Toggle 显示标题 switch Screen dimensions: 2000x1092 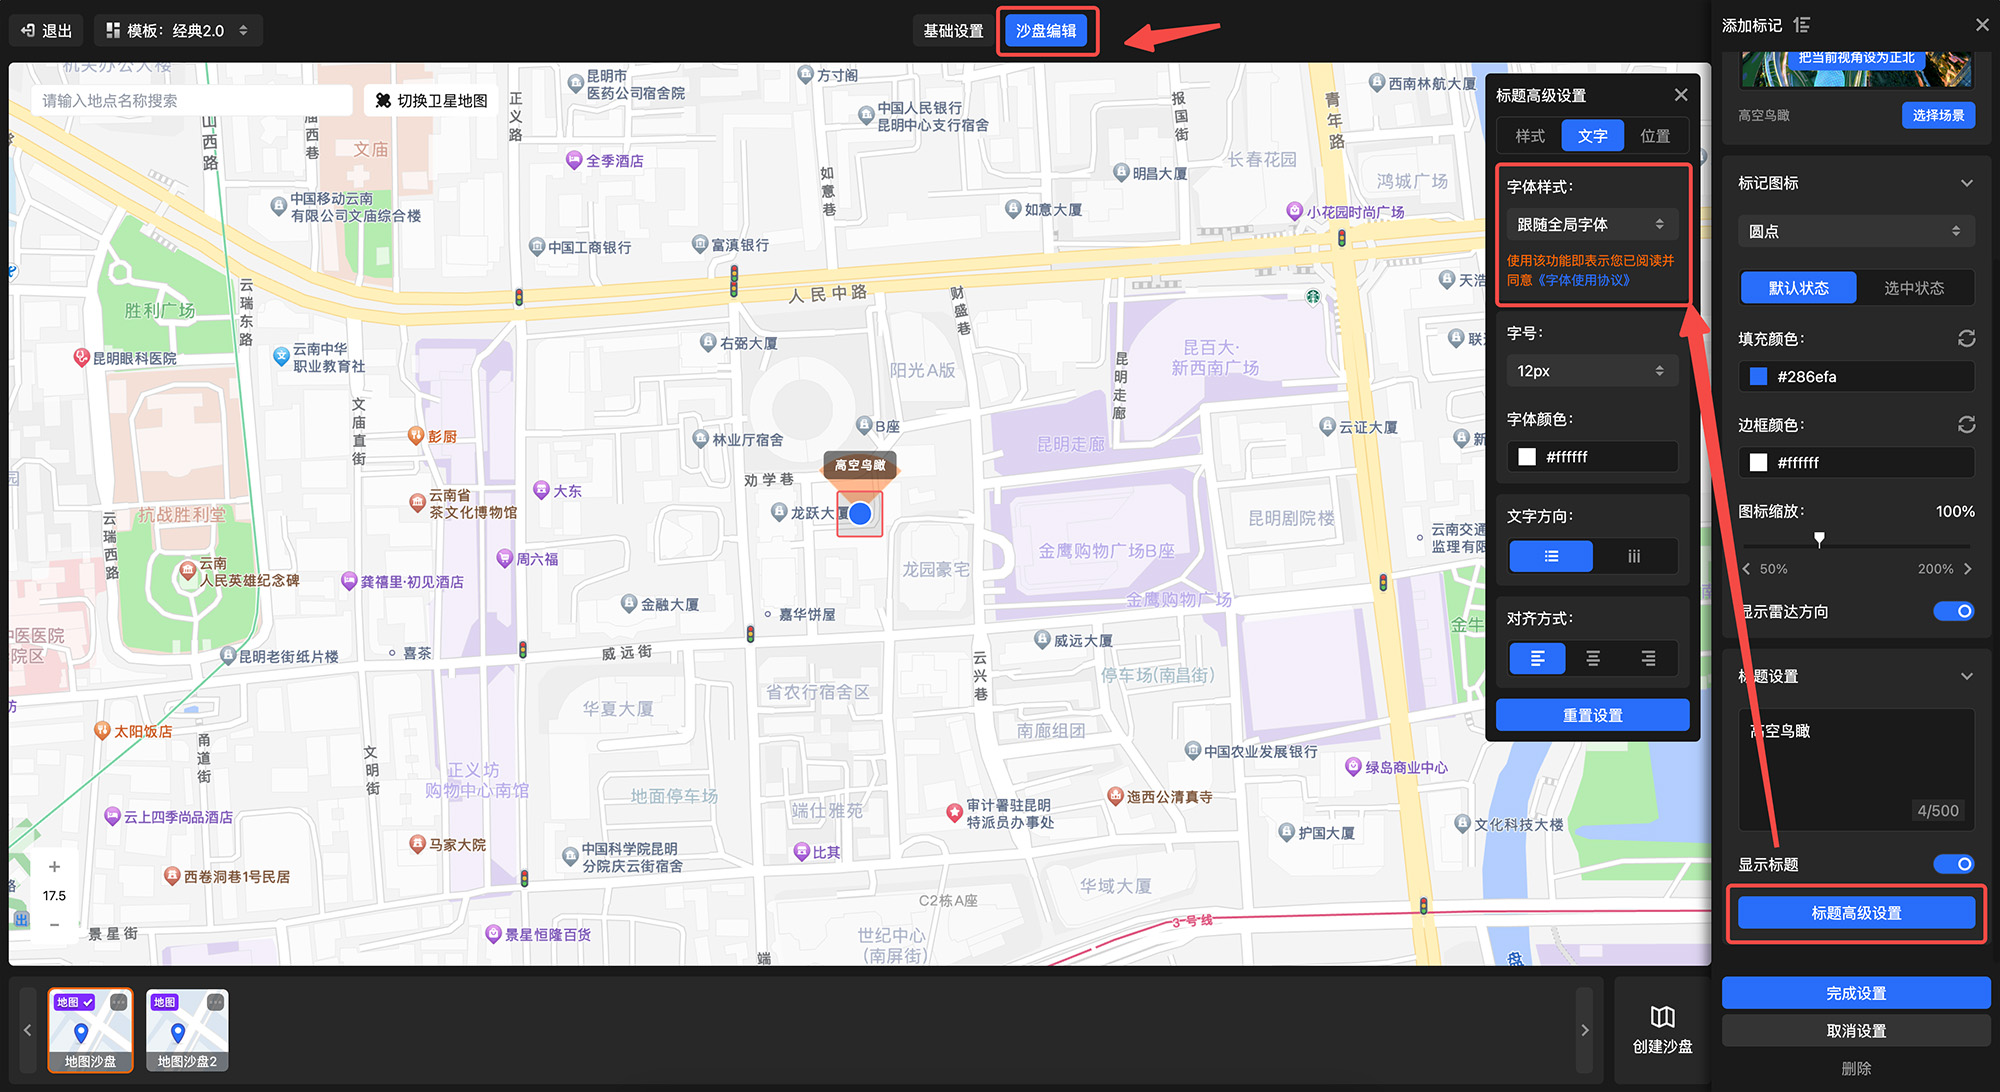pos(1954,864)
